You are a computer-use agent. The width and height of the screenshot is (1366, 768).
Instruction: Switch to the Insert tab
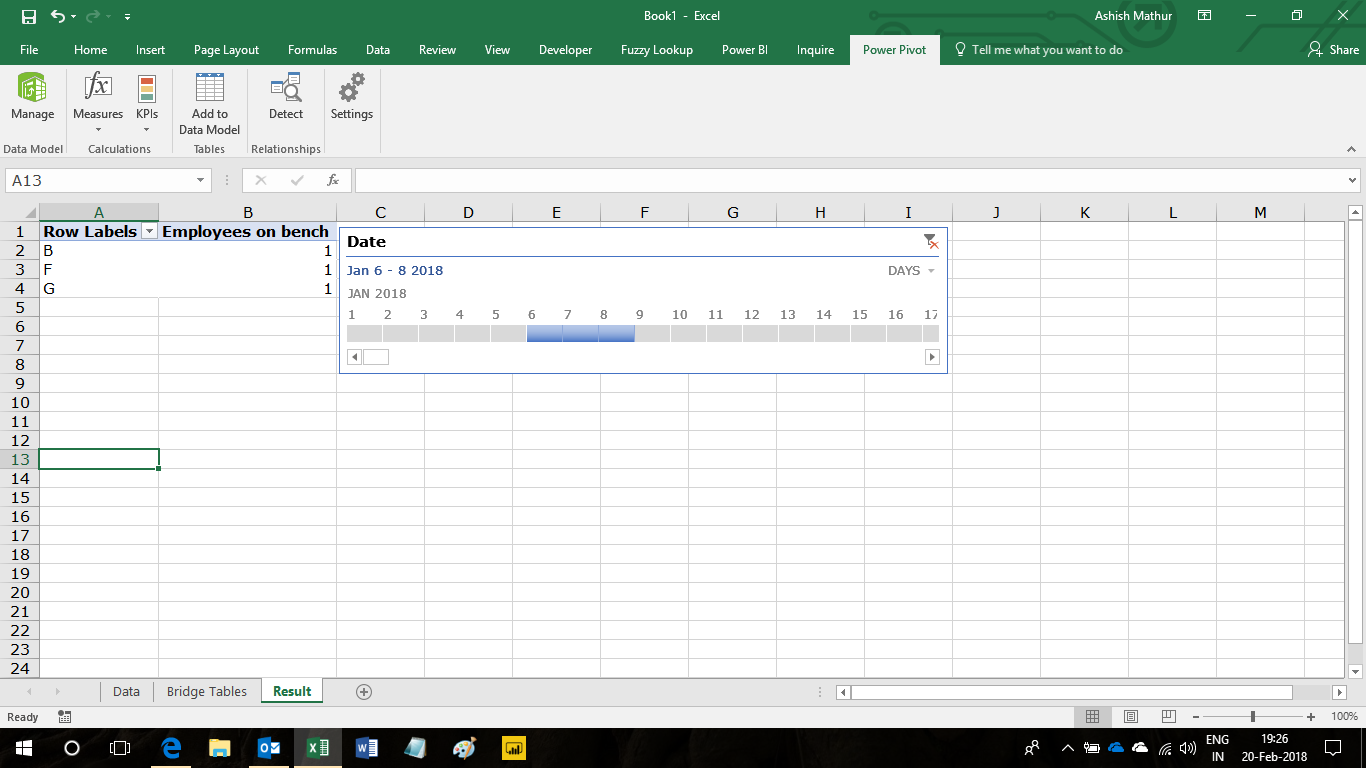point(150,50)
